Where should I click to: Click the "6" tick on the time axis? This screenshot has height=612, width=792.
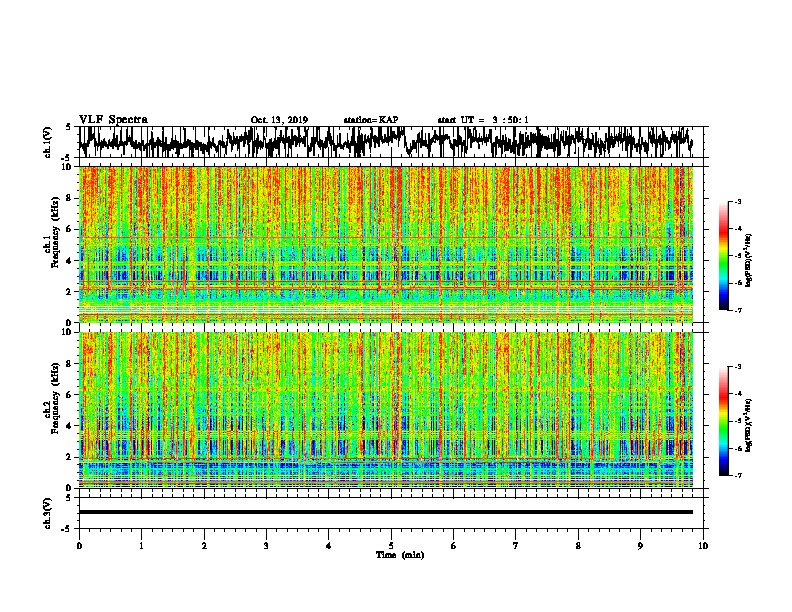pyautogui.click(x=454, y=546)
